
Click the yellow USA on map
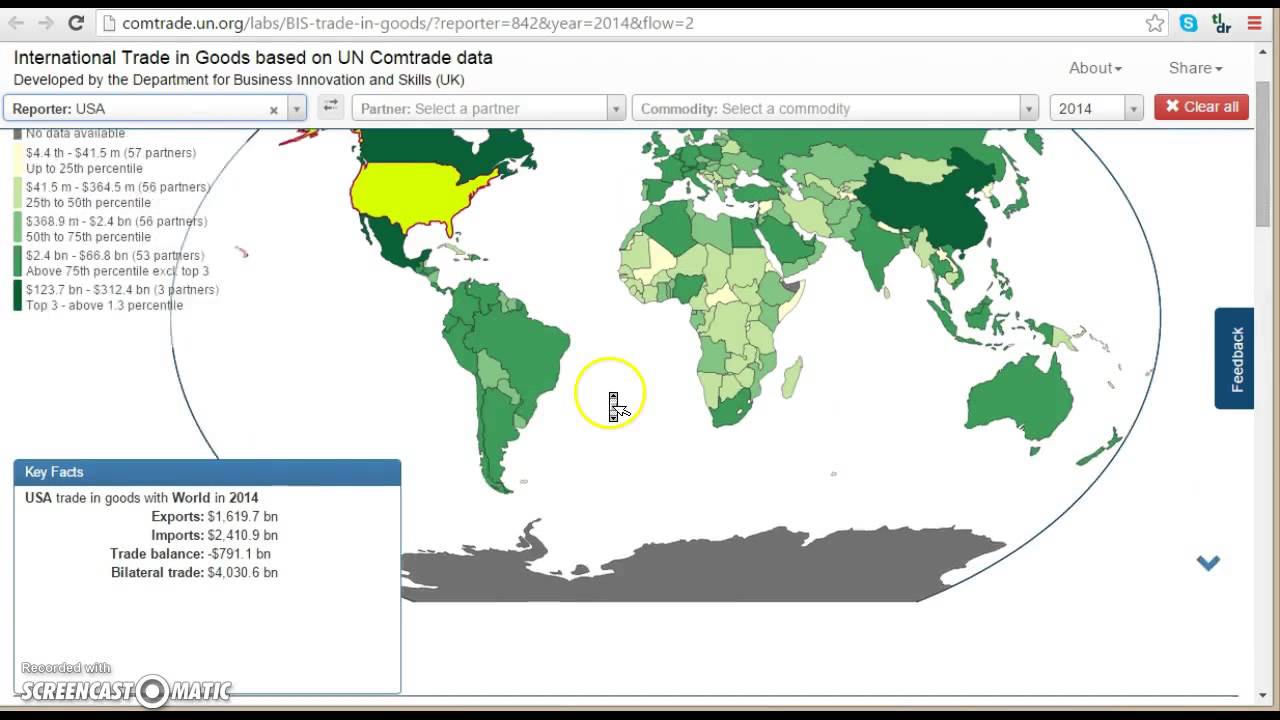[x=415, y=196]
